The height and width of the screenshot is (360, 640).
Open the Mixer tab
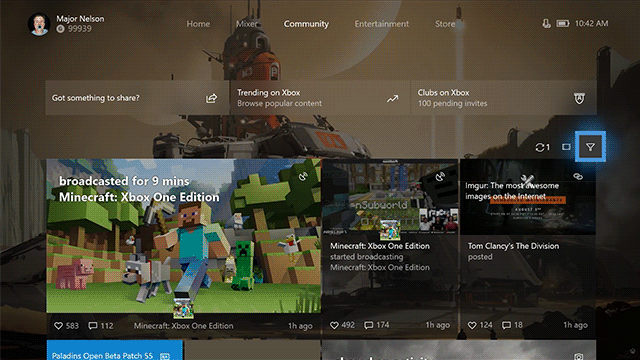pyautogui.click(x=247, y=24)
